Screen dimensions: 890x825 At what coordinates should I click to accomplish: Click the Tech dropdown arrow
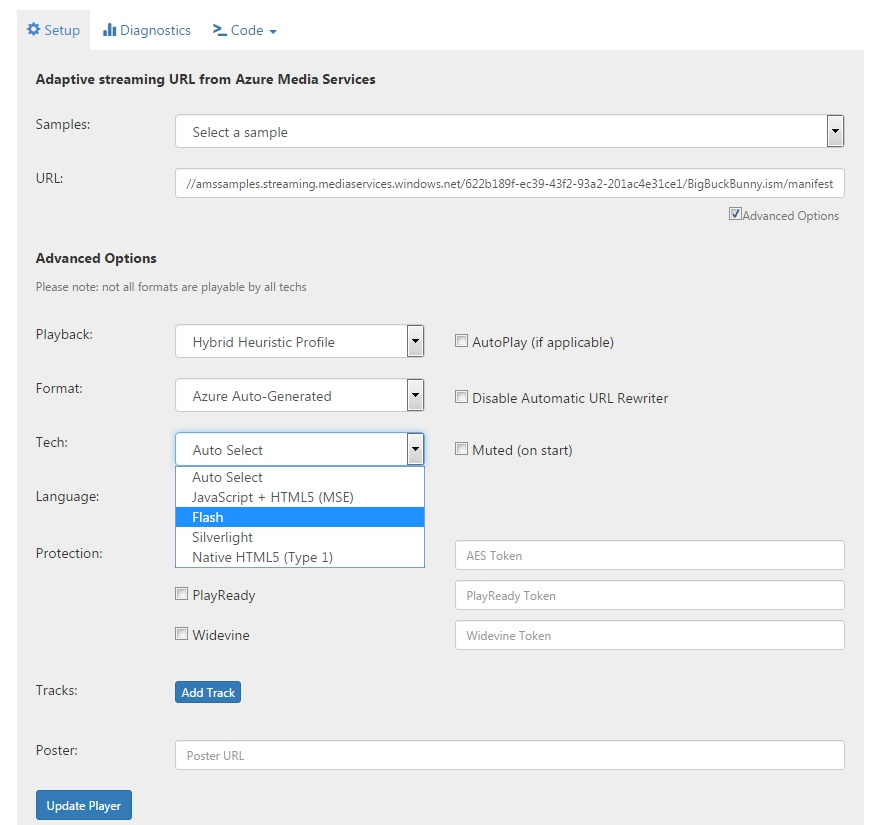pos(415,449)
